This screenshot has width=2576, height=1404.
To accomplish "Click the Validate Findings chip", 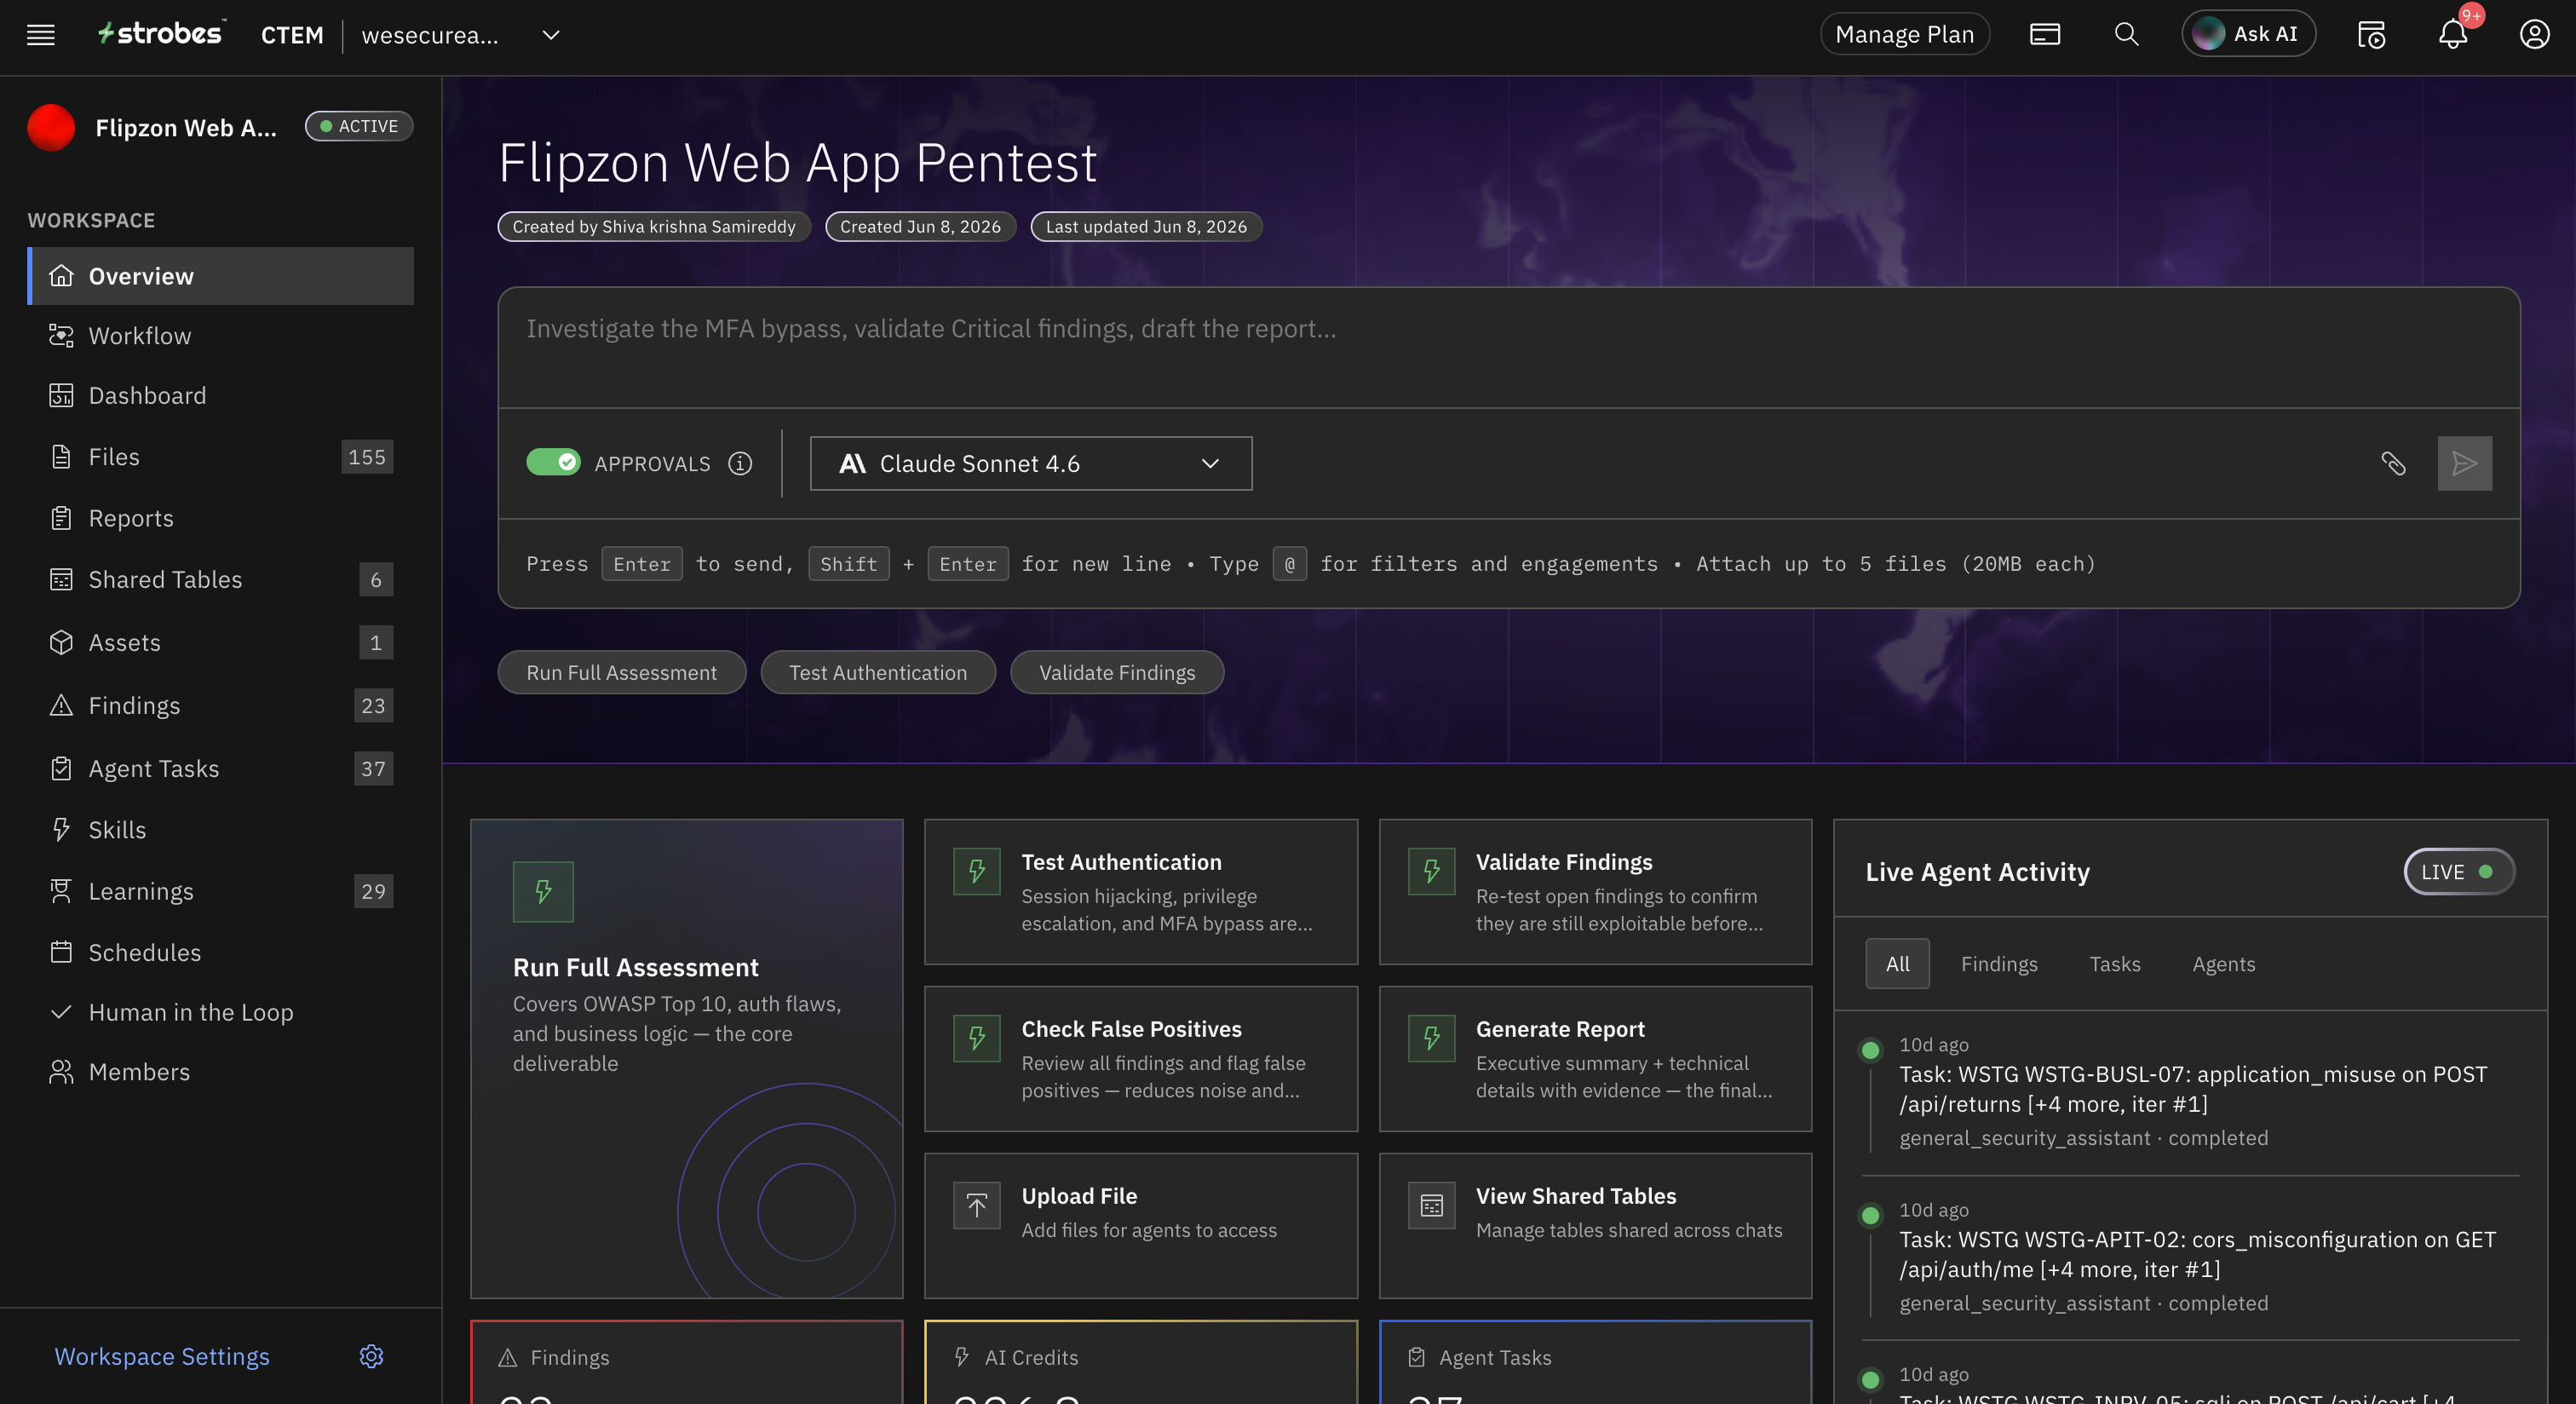I will click(1116, 672).
